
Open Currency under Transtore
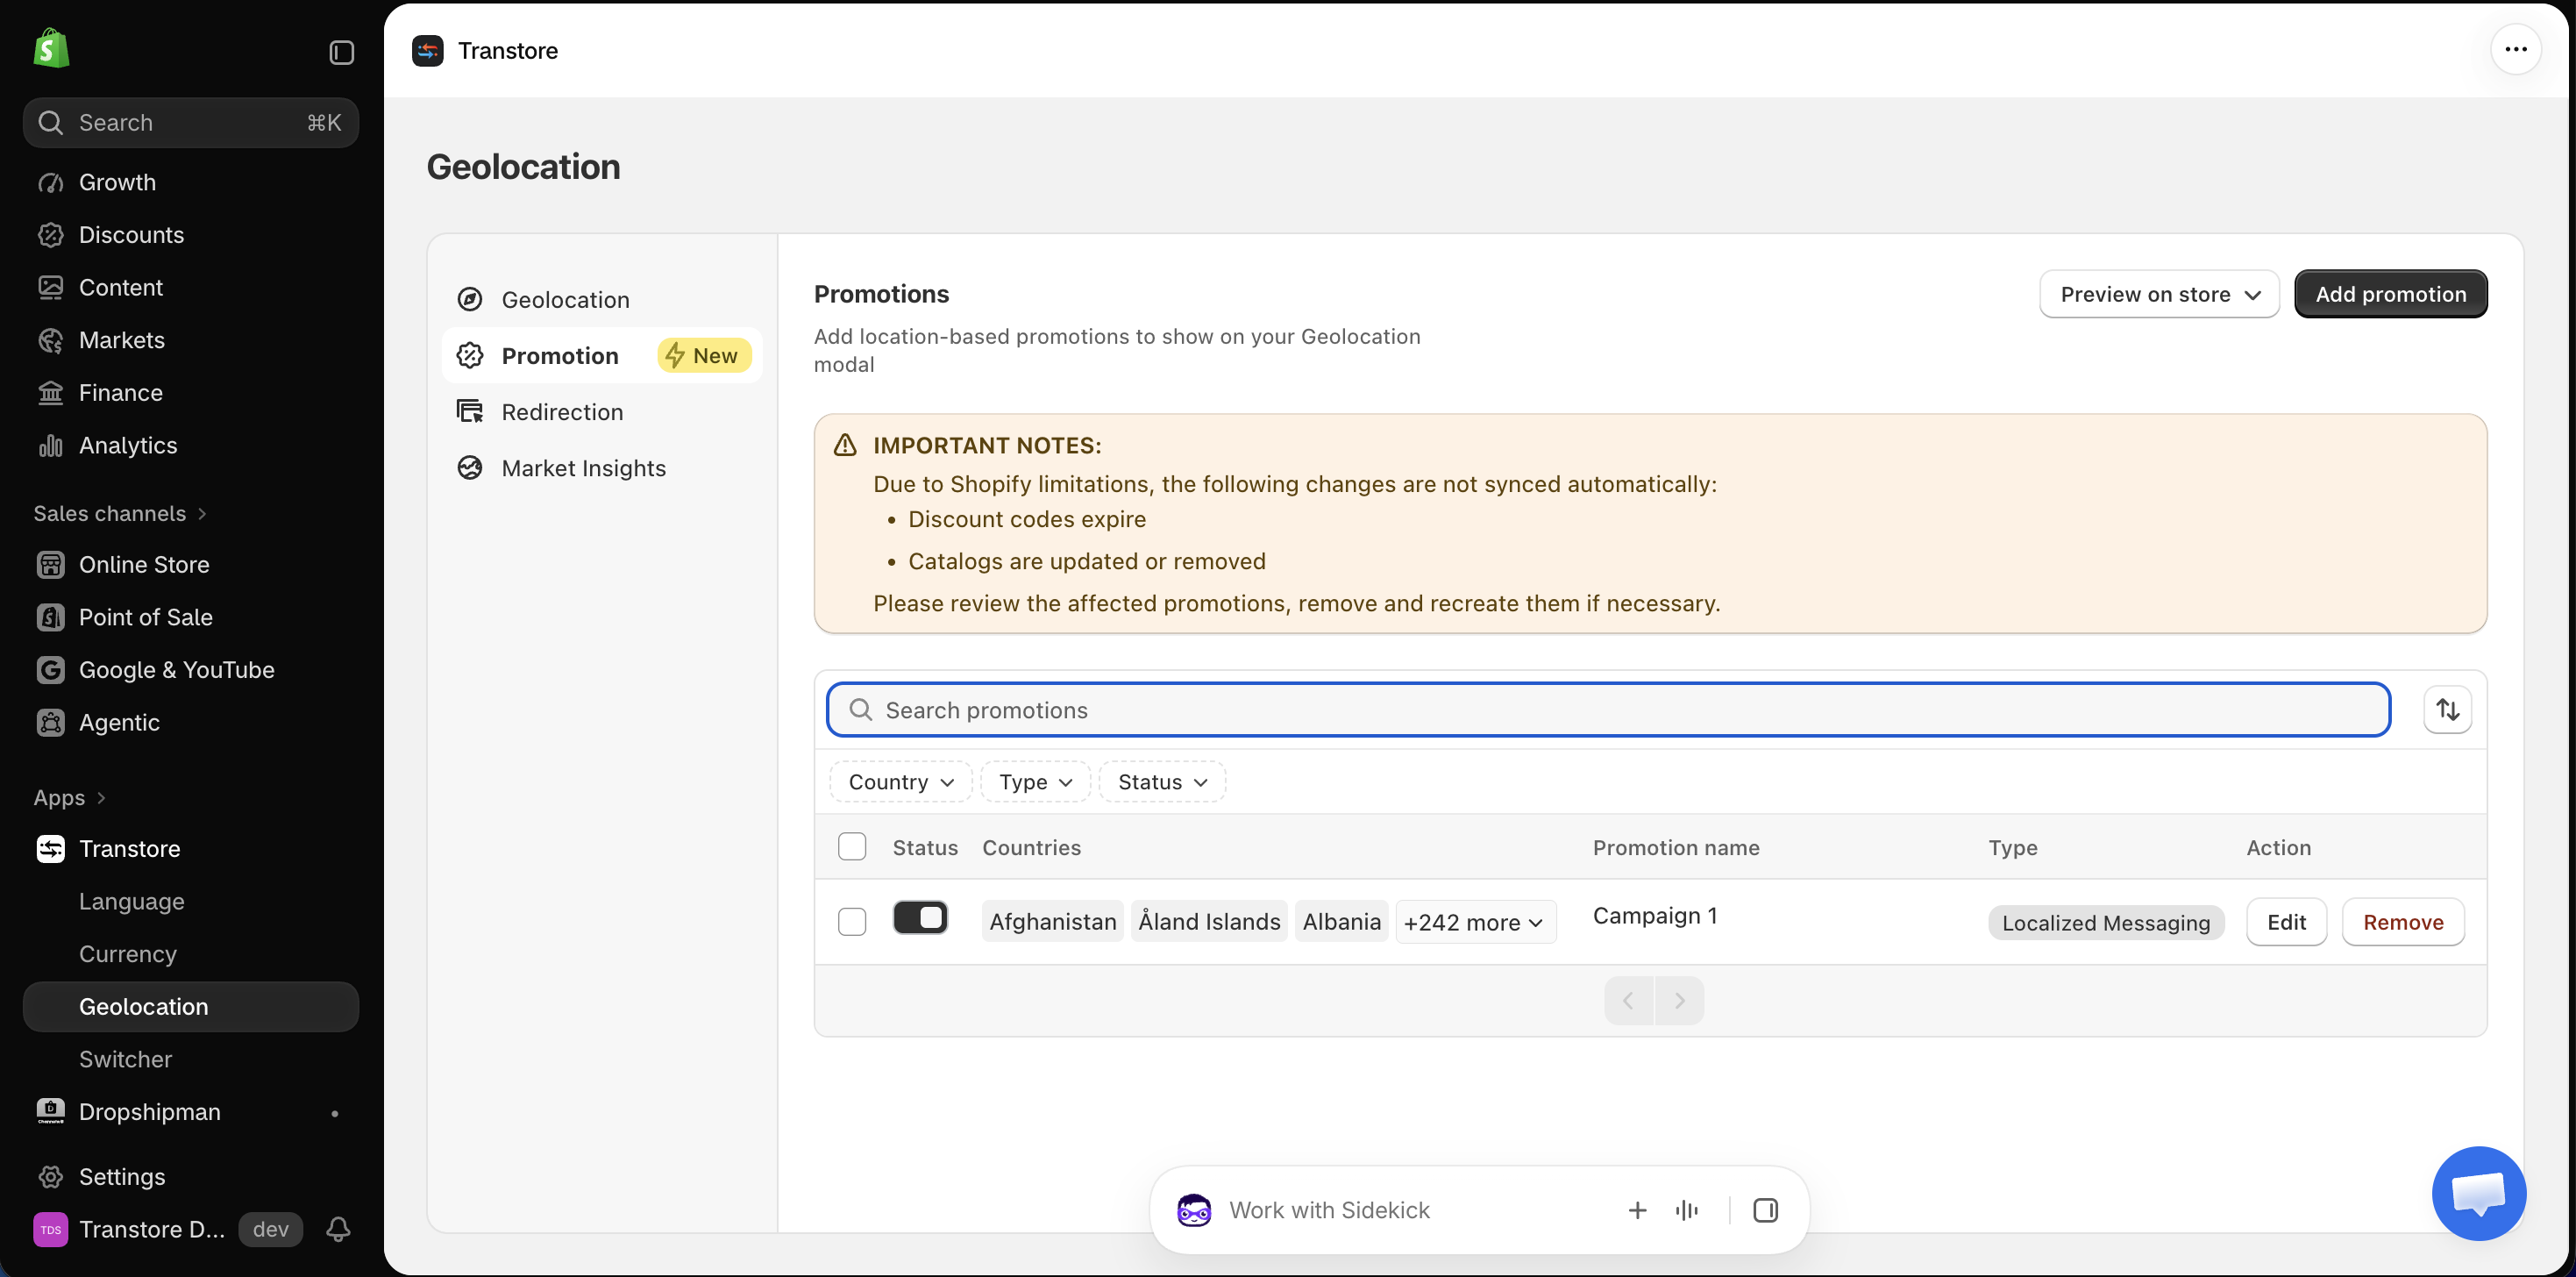(x=191, y=954)
